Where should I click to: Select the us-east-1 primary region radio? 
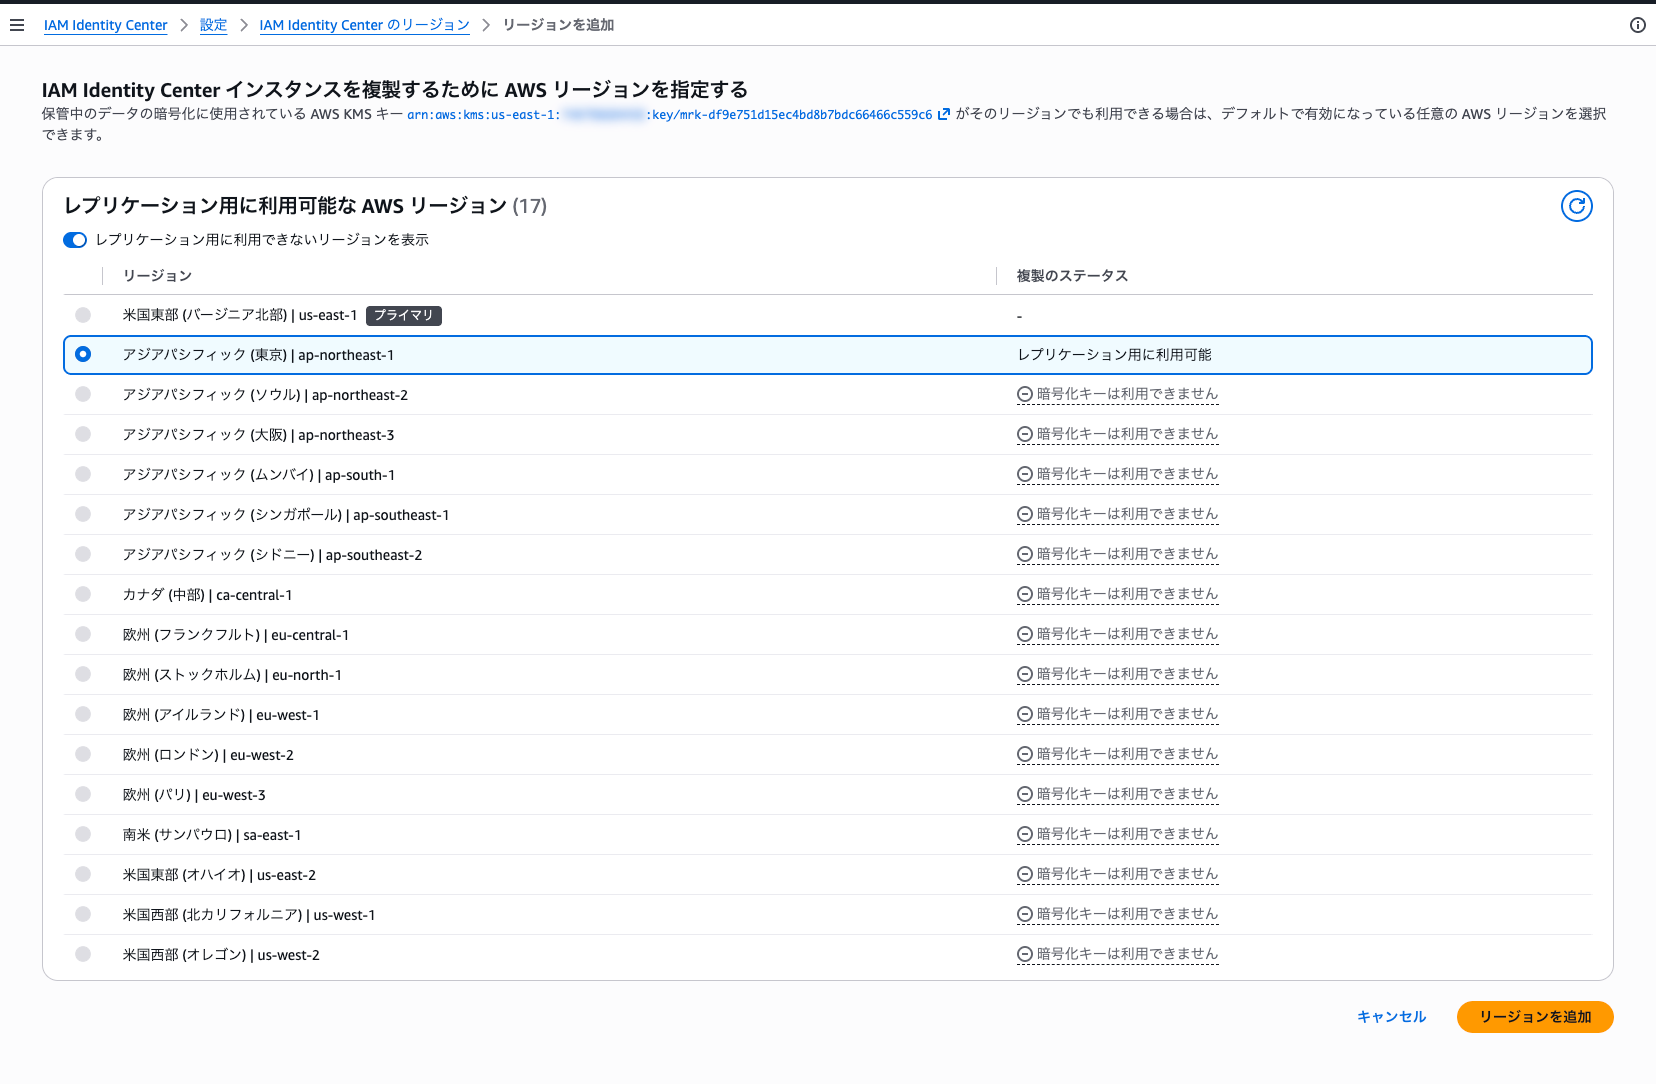point(83,315)
